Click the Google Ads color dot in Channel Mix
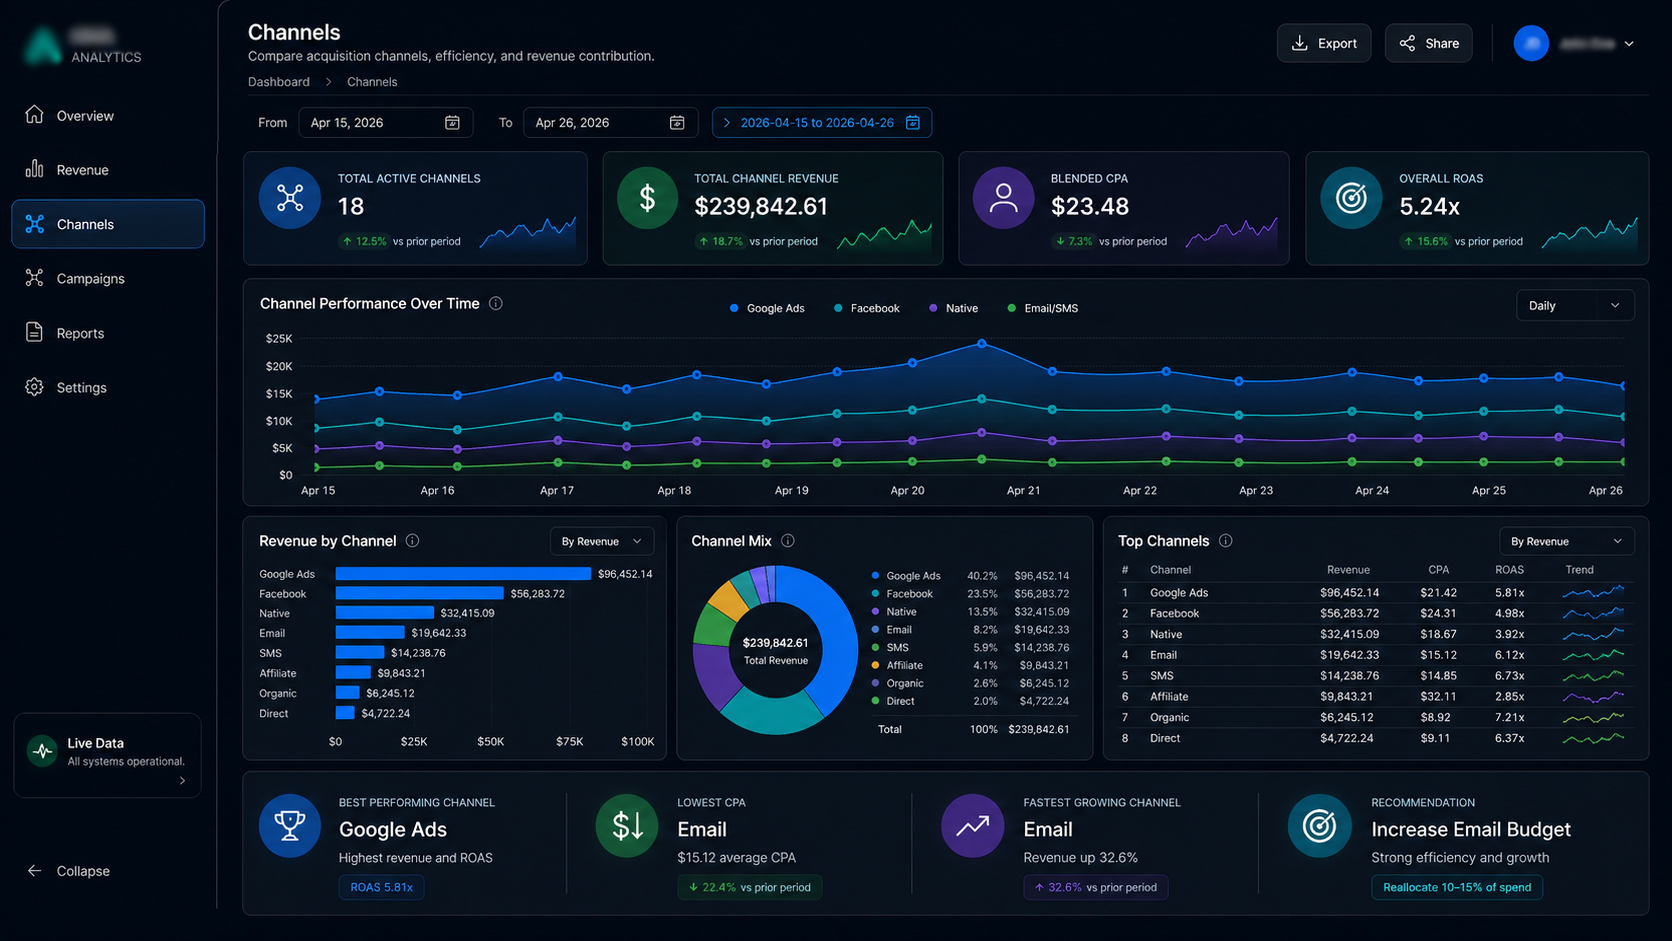This screenshot has width=1672, height=941. pyautogui.click(x=876, y=576)
